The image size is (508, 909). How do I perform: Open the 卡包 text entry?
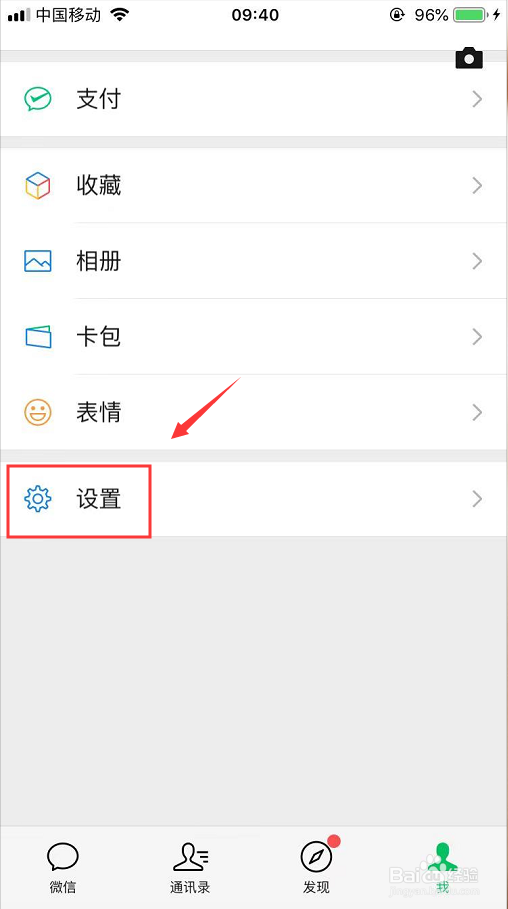click(99, 337)
